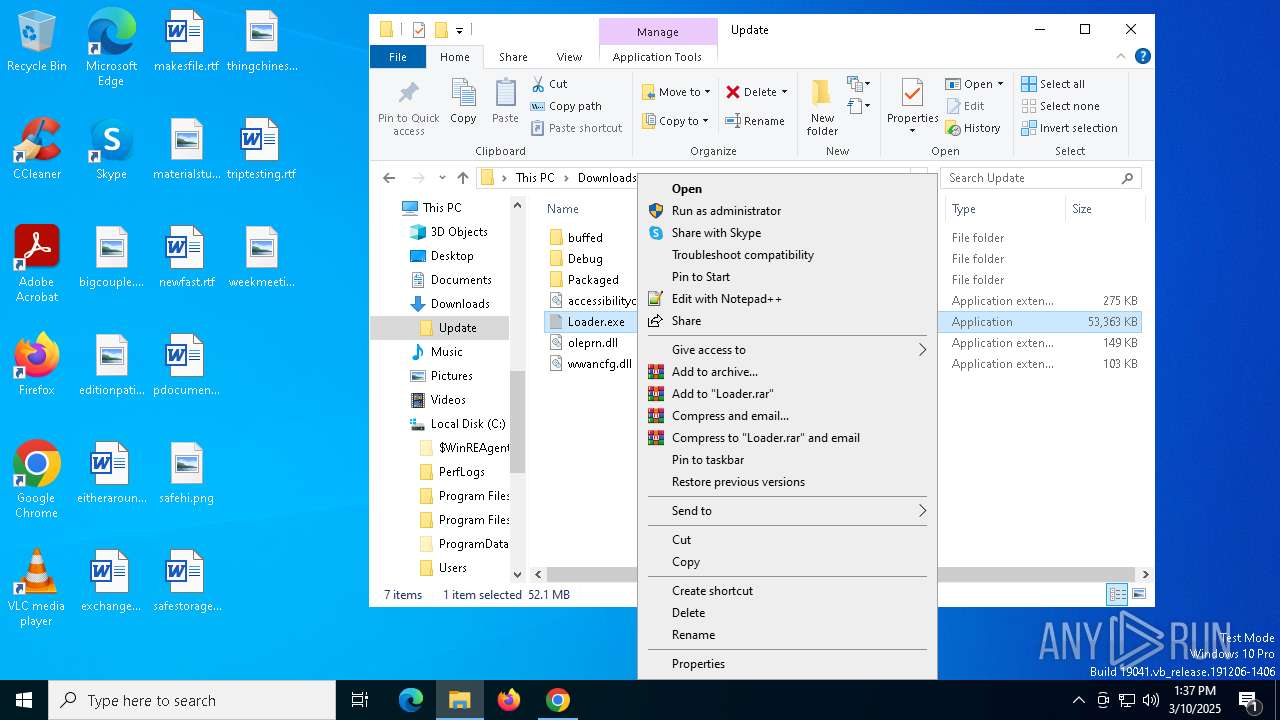
Task: Choose Share with Skype menu entry
Action: 787,233
